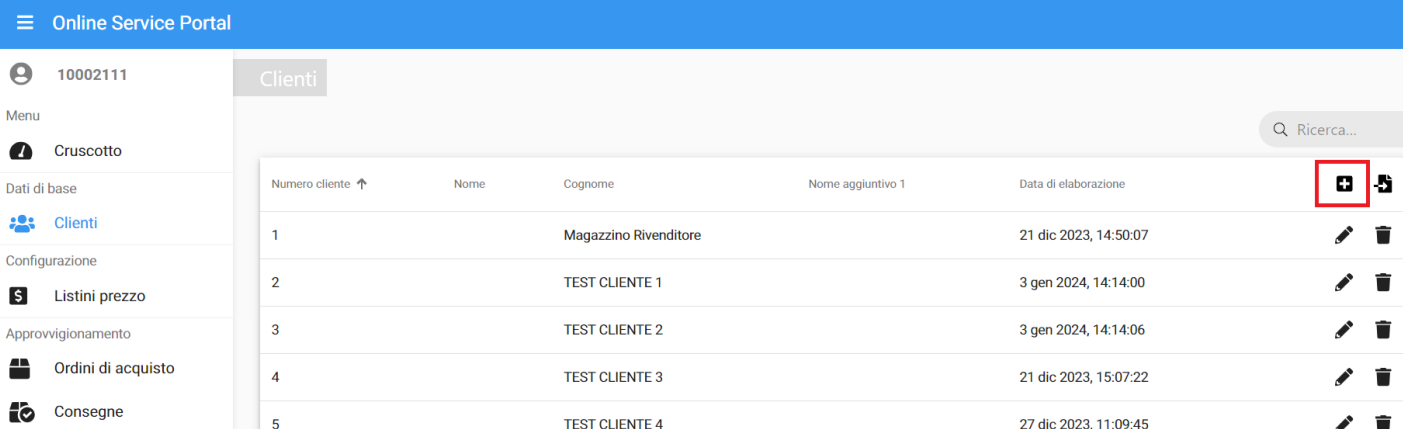Sort by Nome column header
The width and height of the screenshot is (1403, 429).
click(468, 184)
